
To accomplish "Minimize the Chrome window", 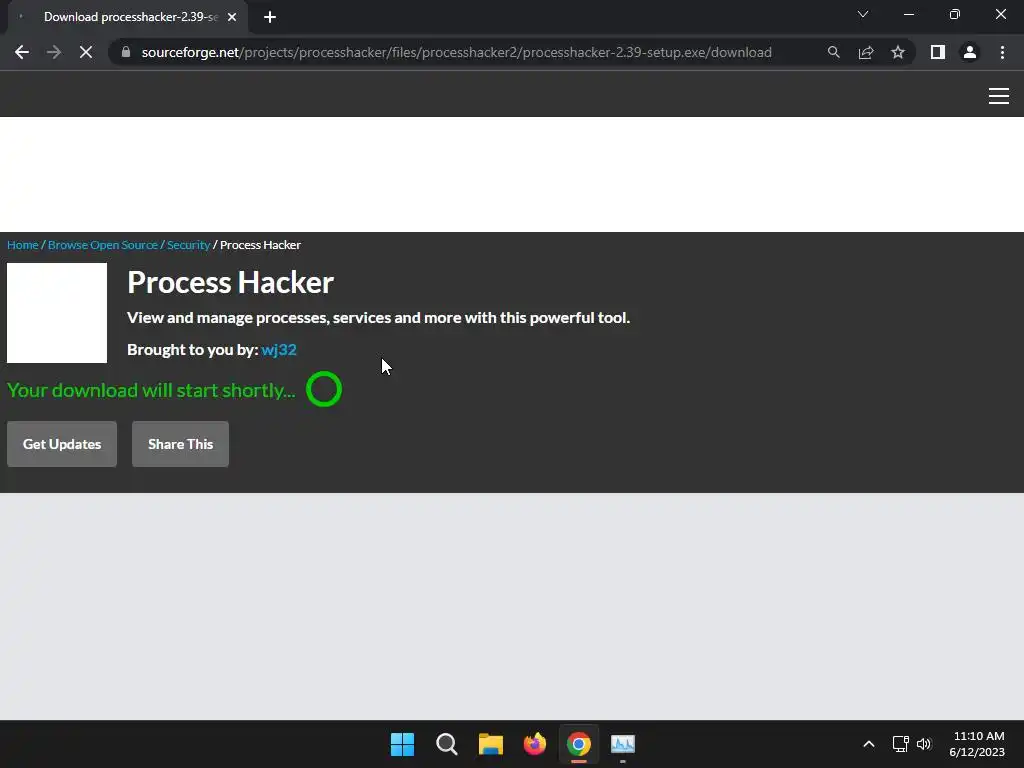I will coord(908,14).
